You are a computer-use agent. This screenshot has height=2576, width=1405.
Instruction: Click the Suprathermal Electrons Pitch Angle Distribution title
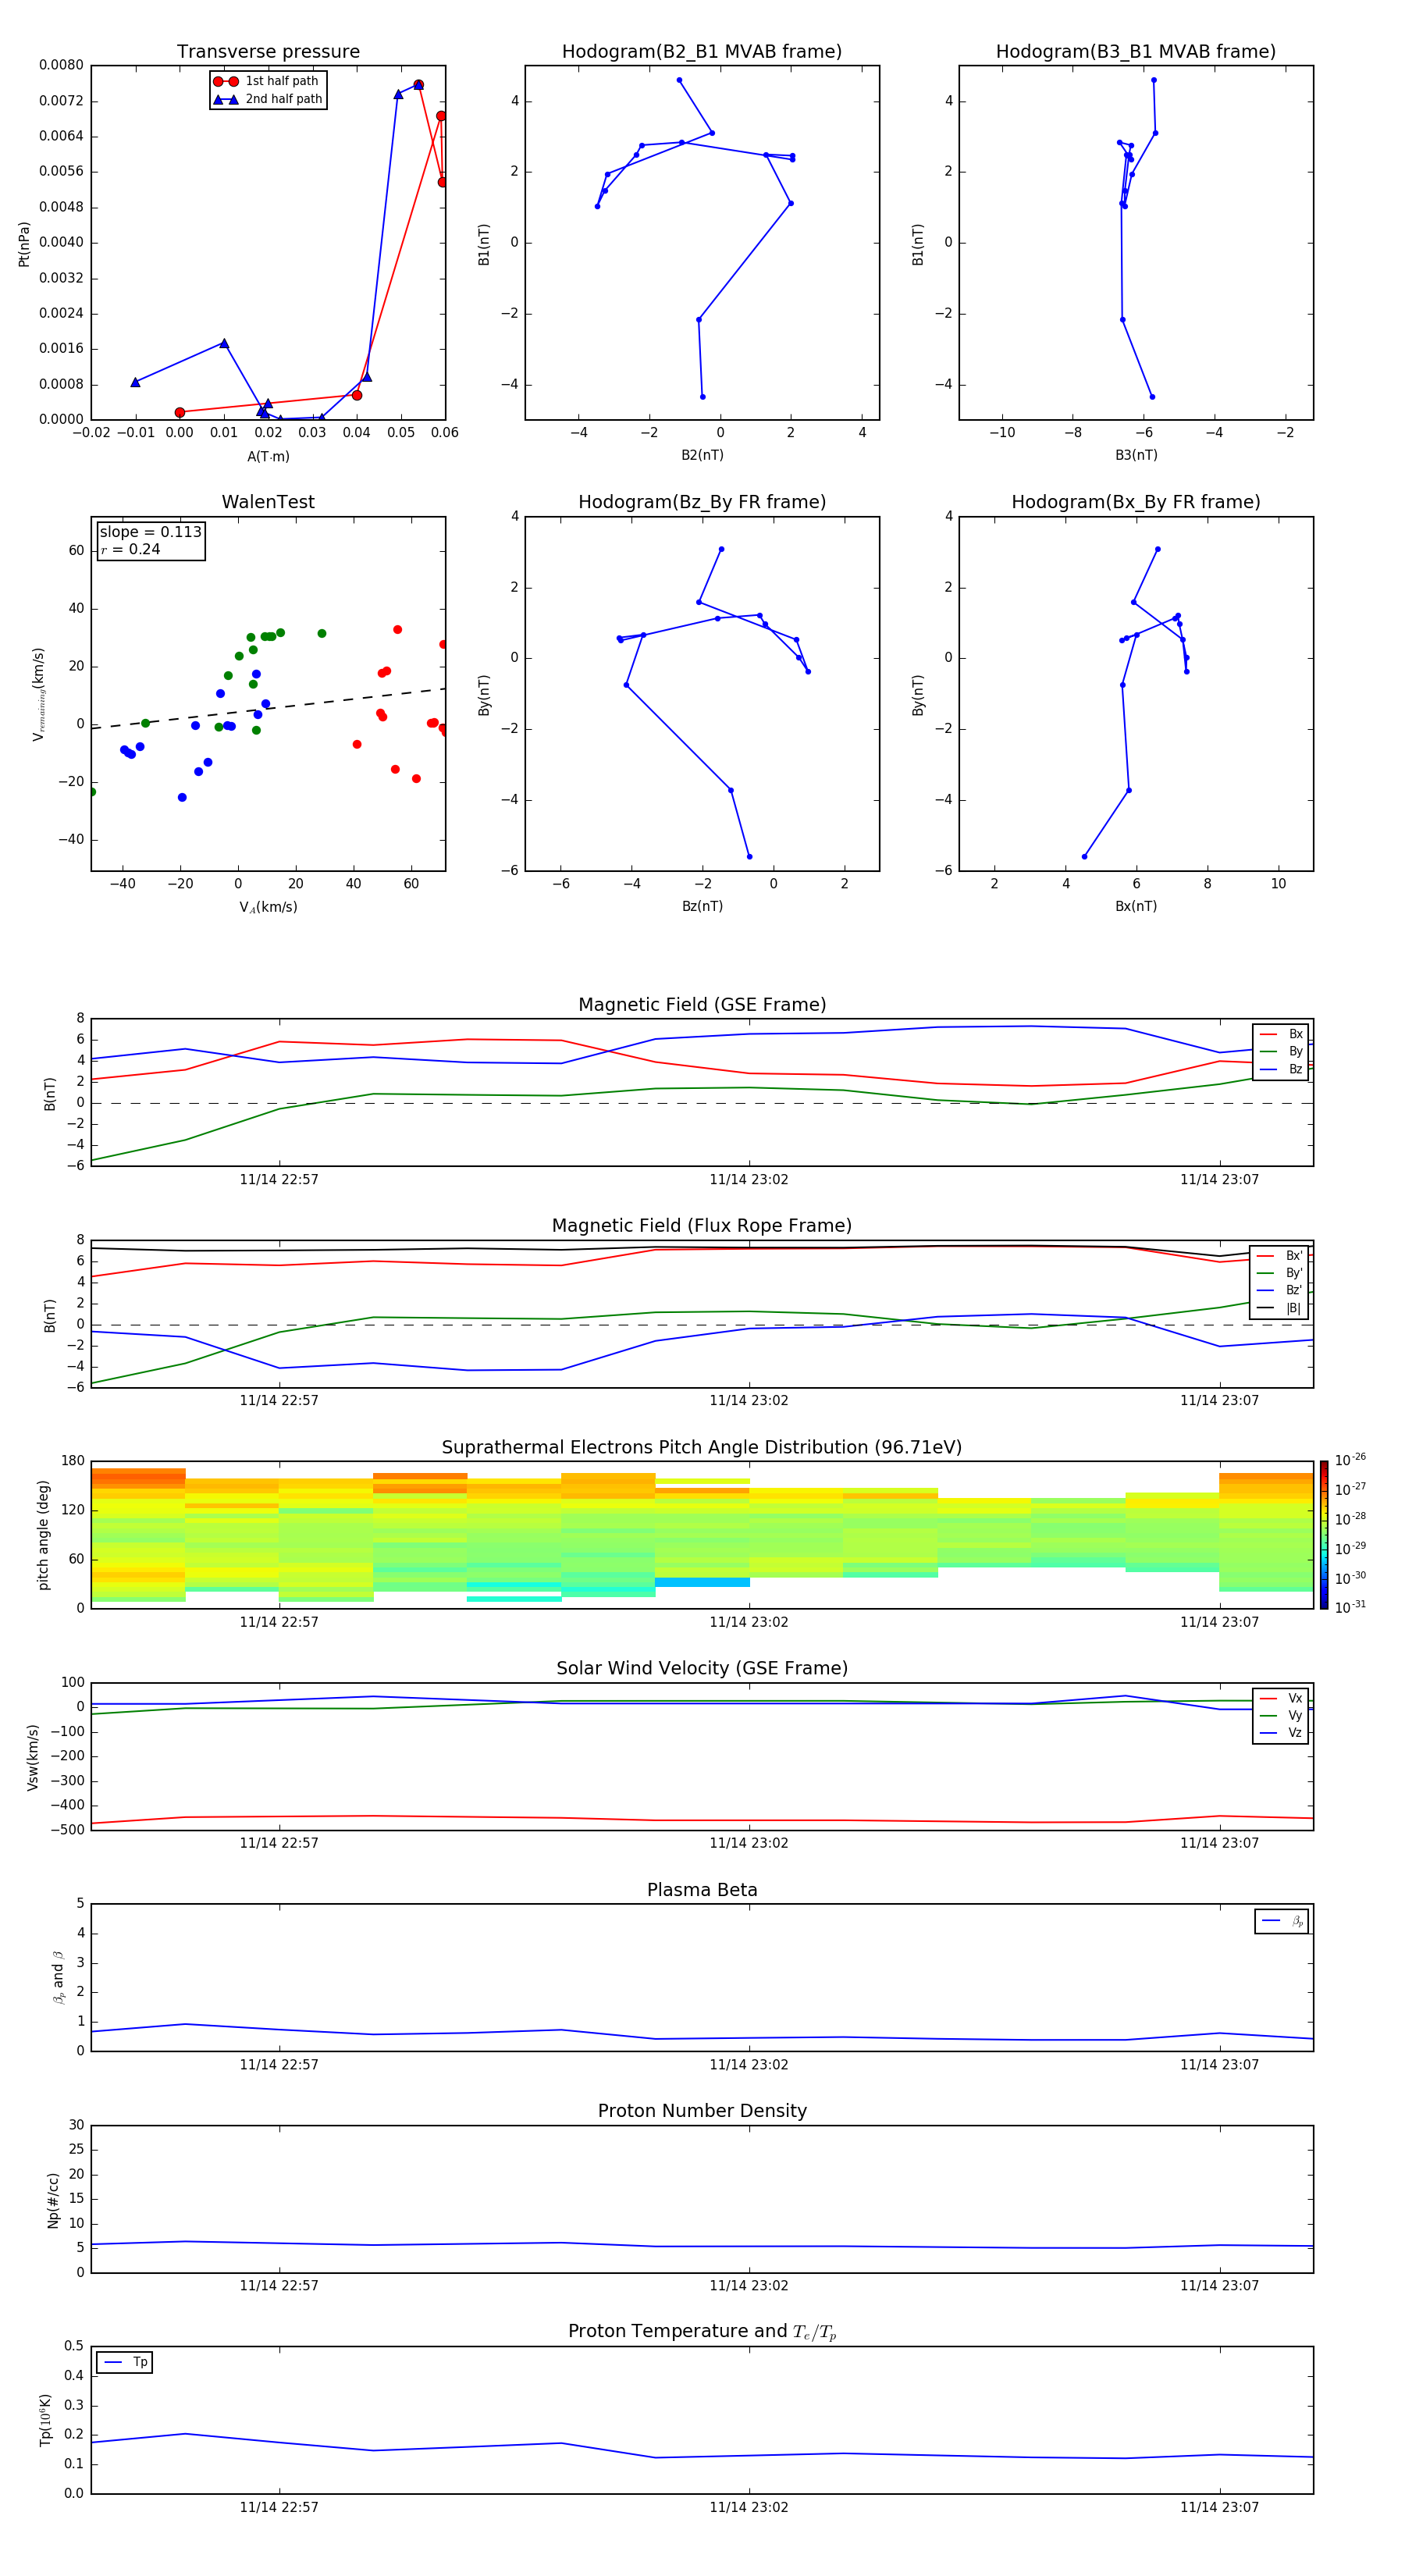pyautogui.click(x=702, y=1448)
